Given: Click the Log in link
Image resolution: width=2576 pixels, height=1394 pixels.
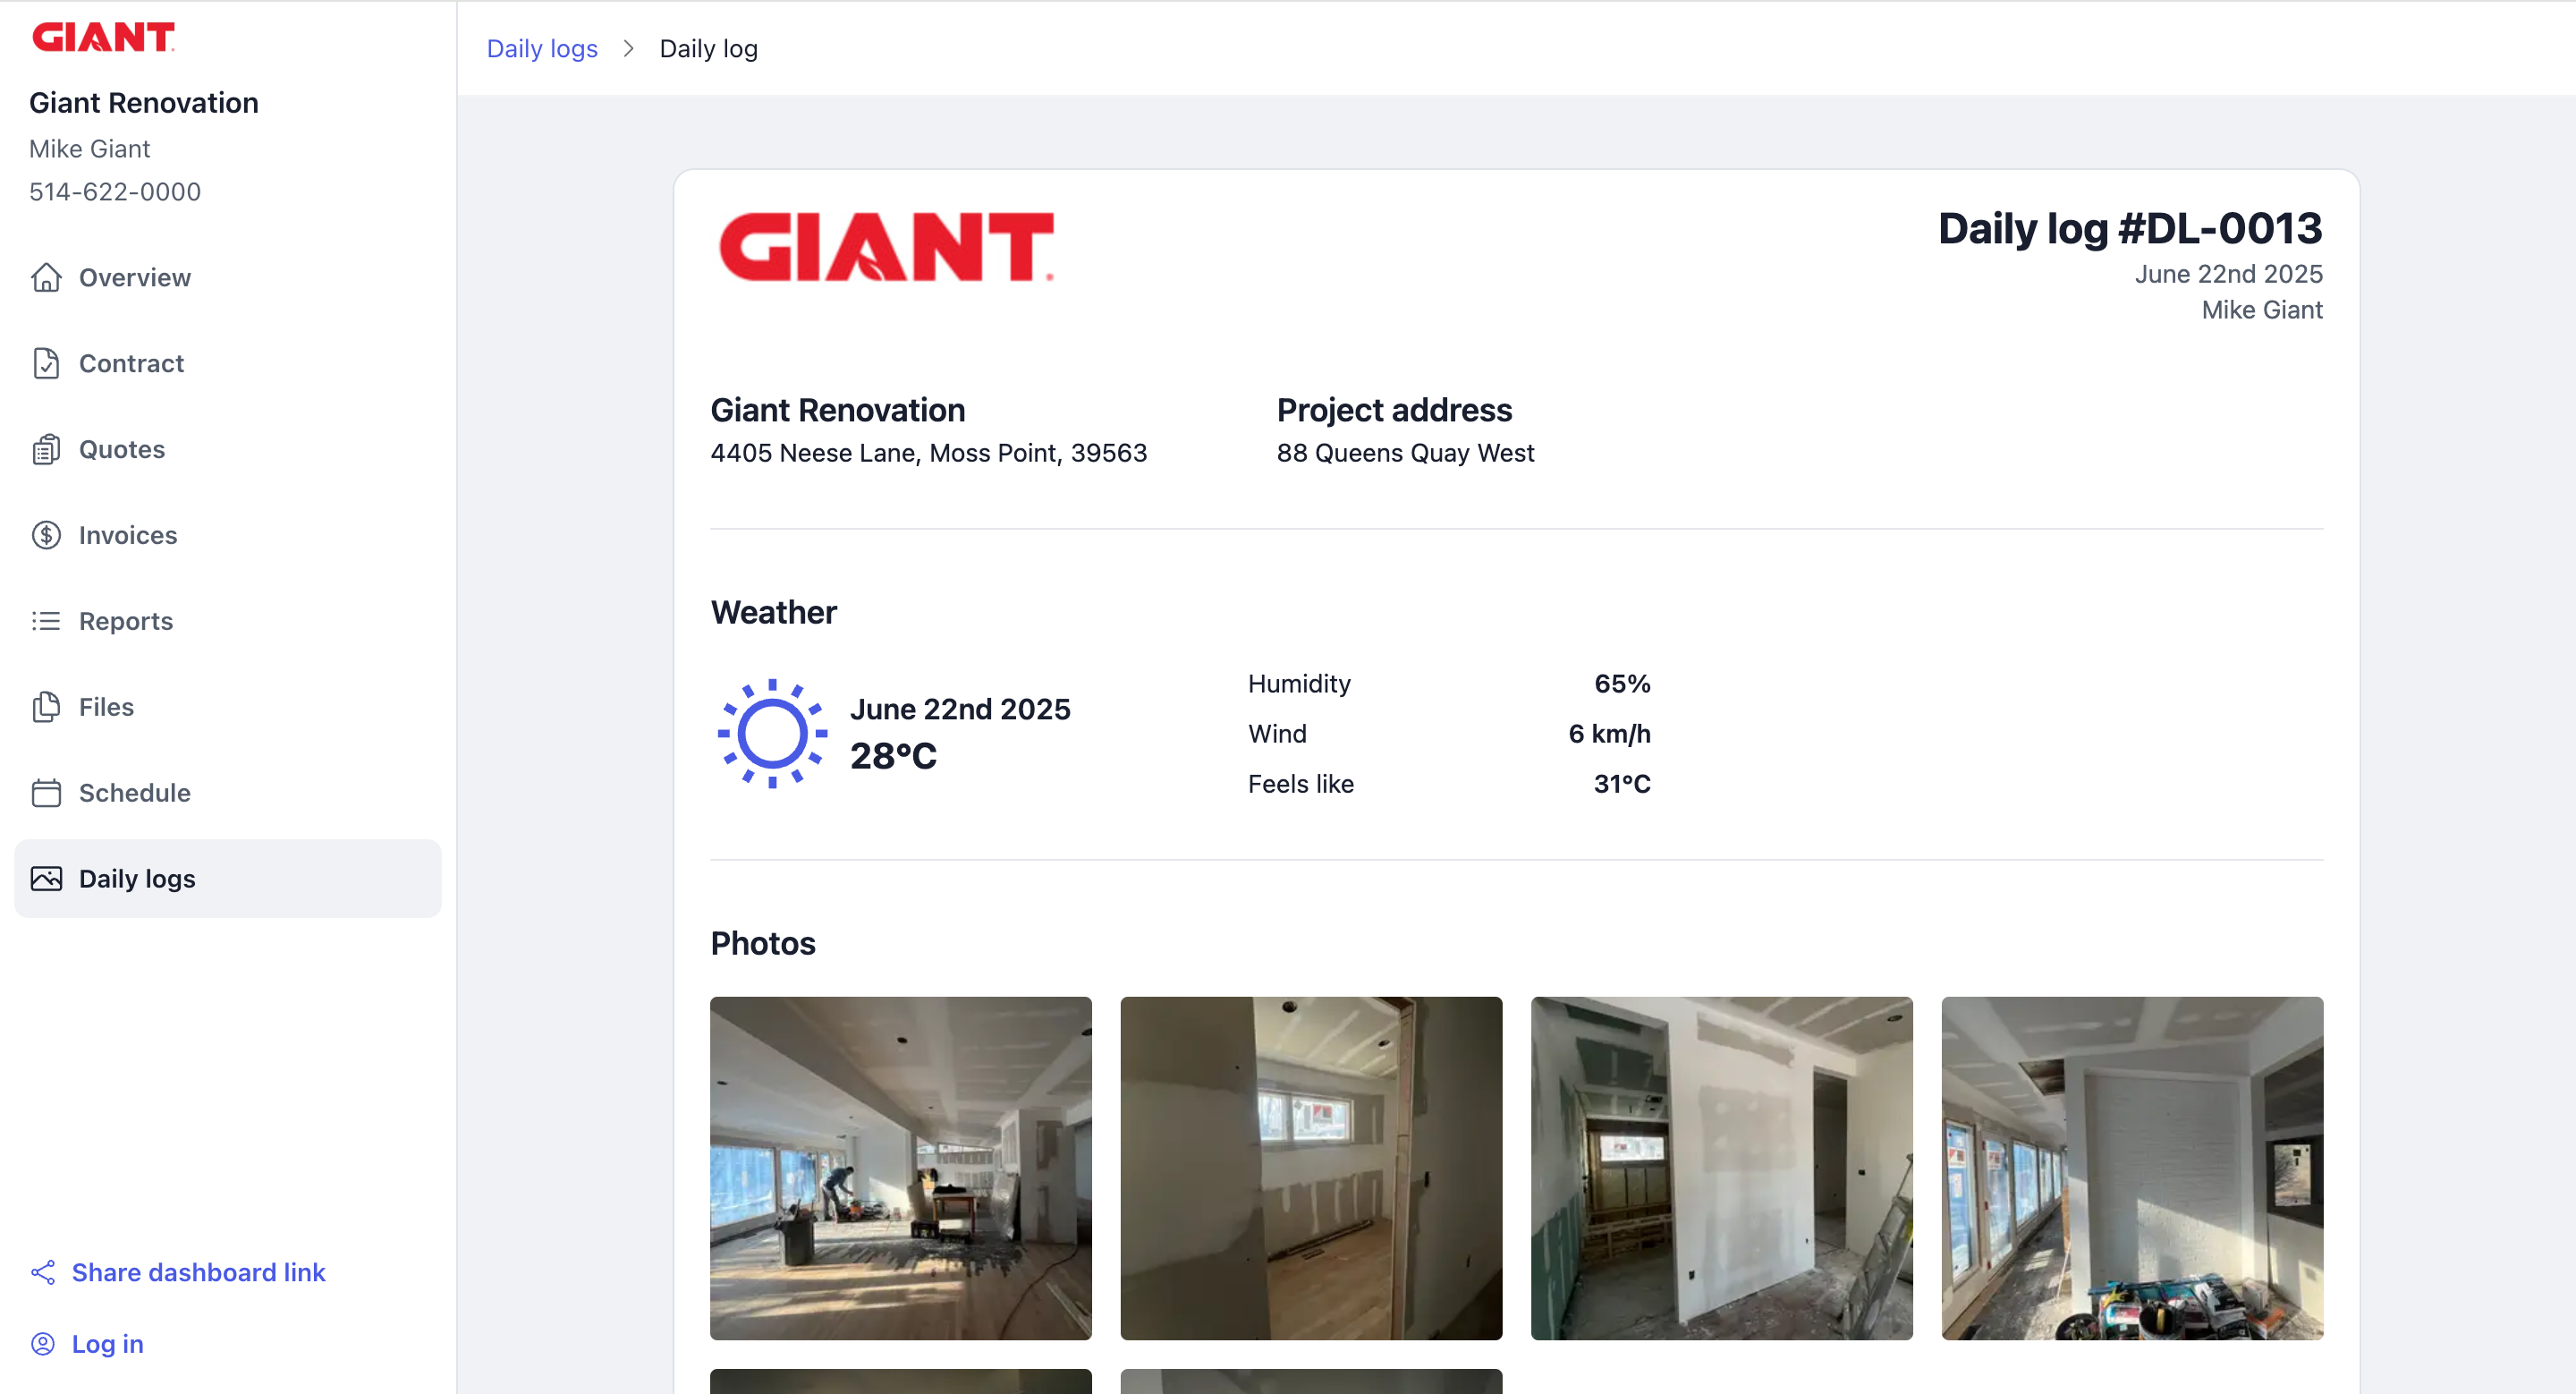Looking at the screenshot, I should 107,1343.
